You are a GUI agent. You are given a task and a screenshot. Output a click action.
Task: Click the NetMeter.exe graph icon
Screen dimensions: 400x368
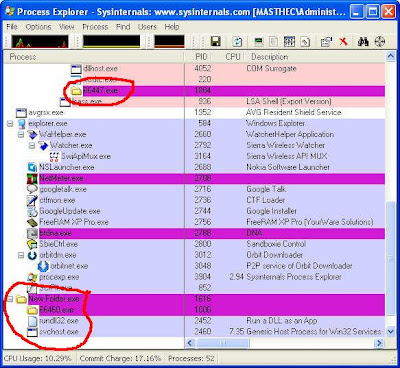(32, 178)
